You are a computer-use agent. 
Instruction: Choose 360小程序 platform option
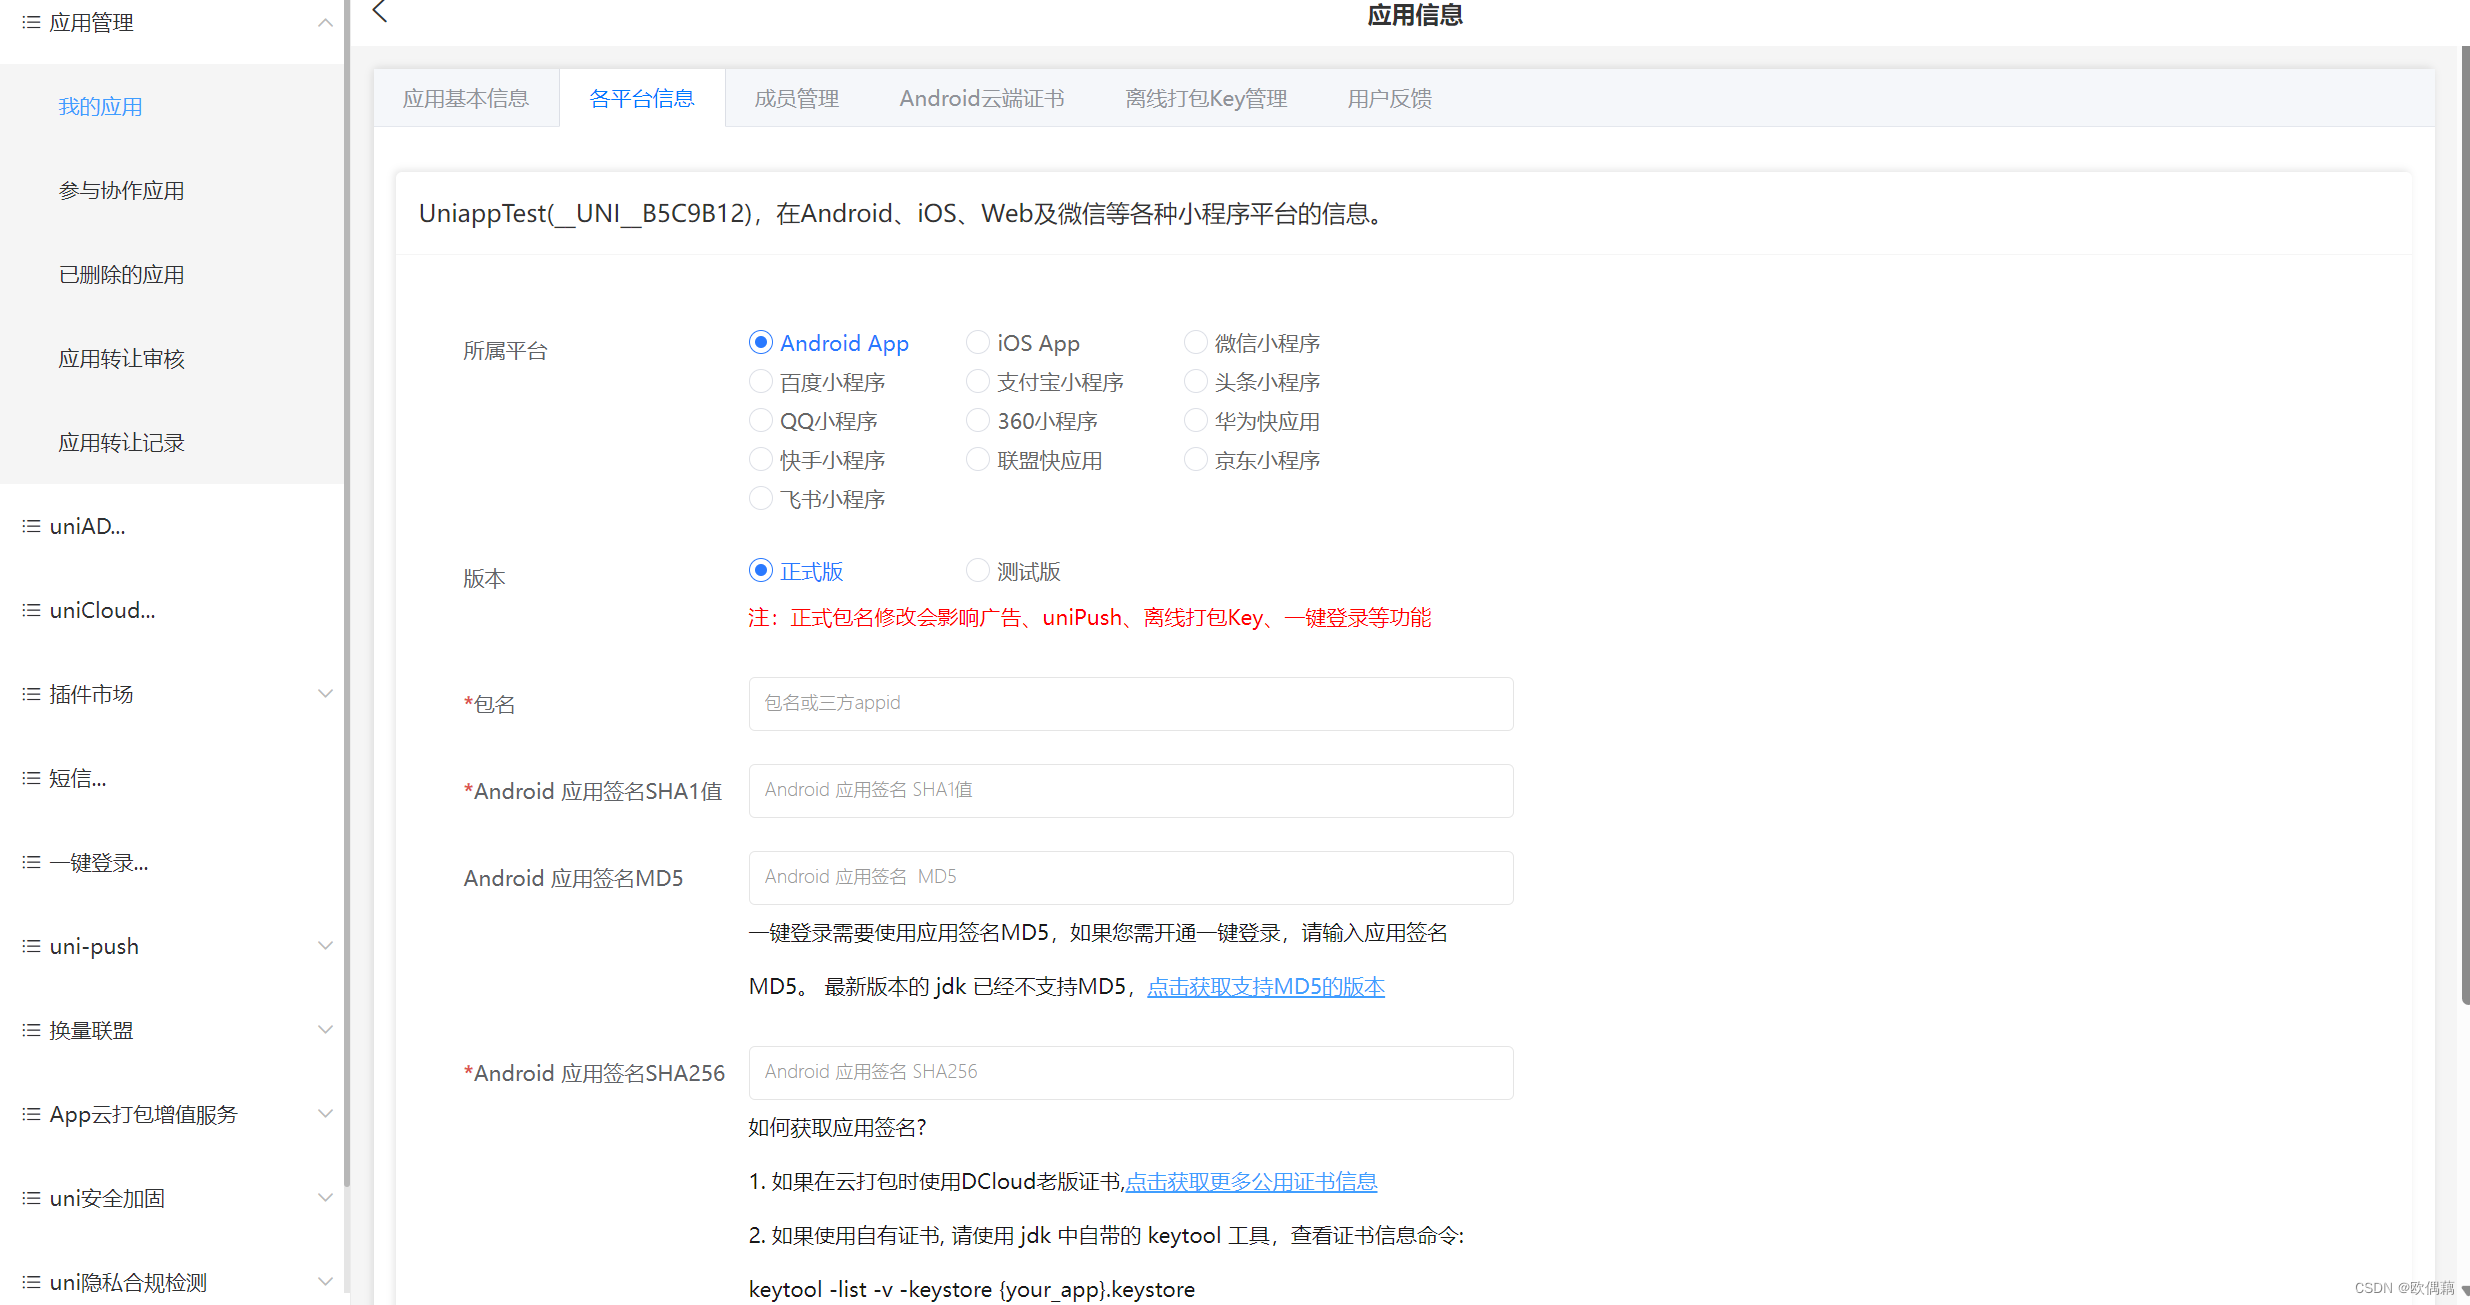click(x=978, y=421)
